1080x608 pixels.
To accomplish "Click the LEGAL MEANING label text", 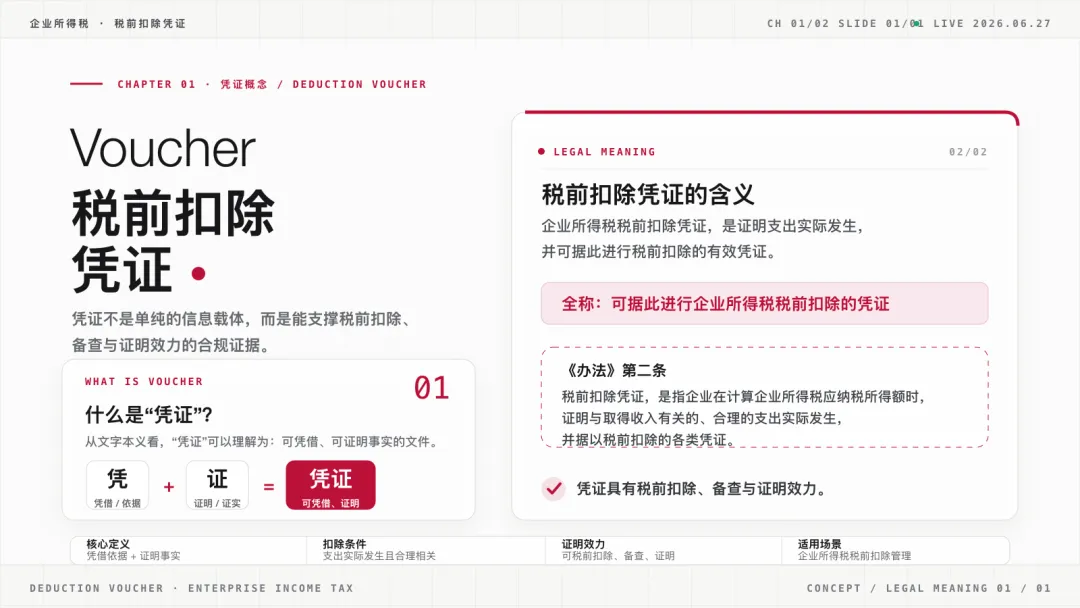I will 604,151.
